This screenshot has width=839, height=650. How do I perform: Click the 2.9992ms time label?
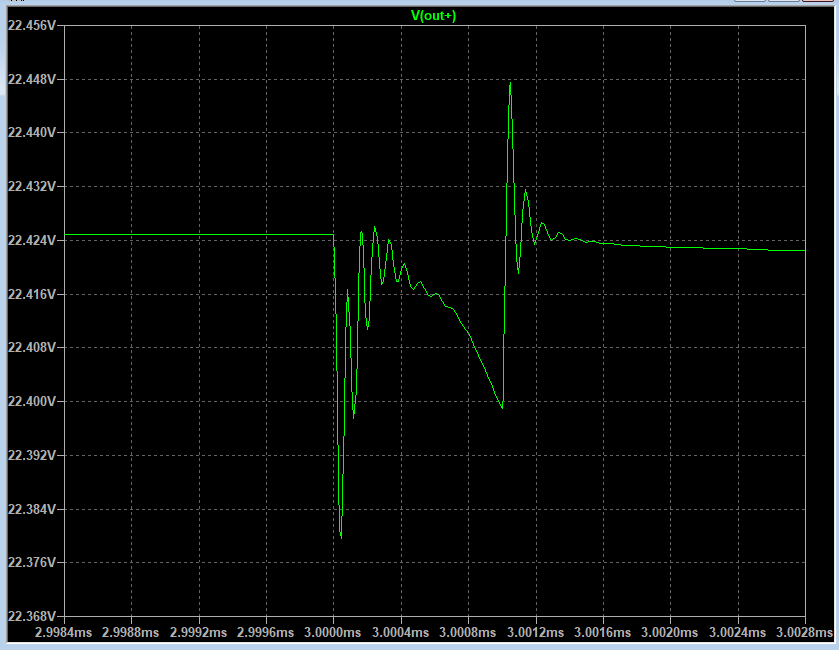pos(199,632)
